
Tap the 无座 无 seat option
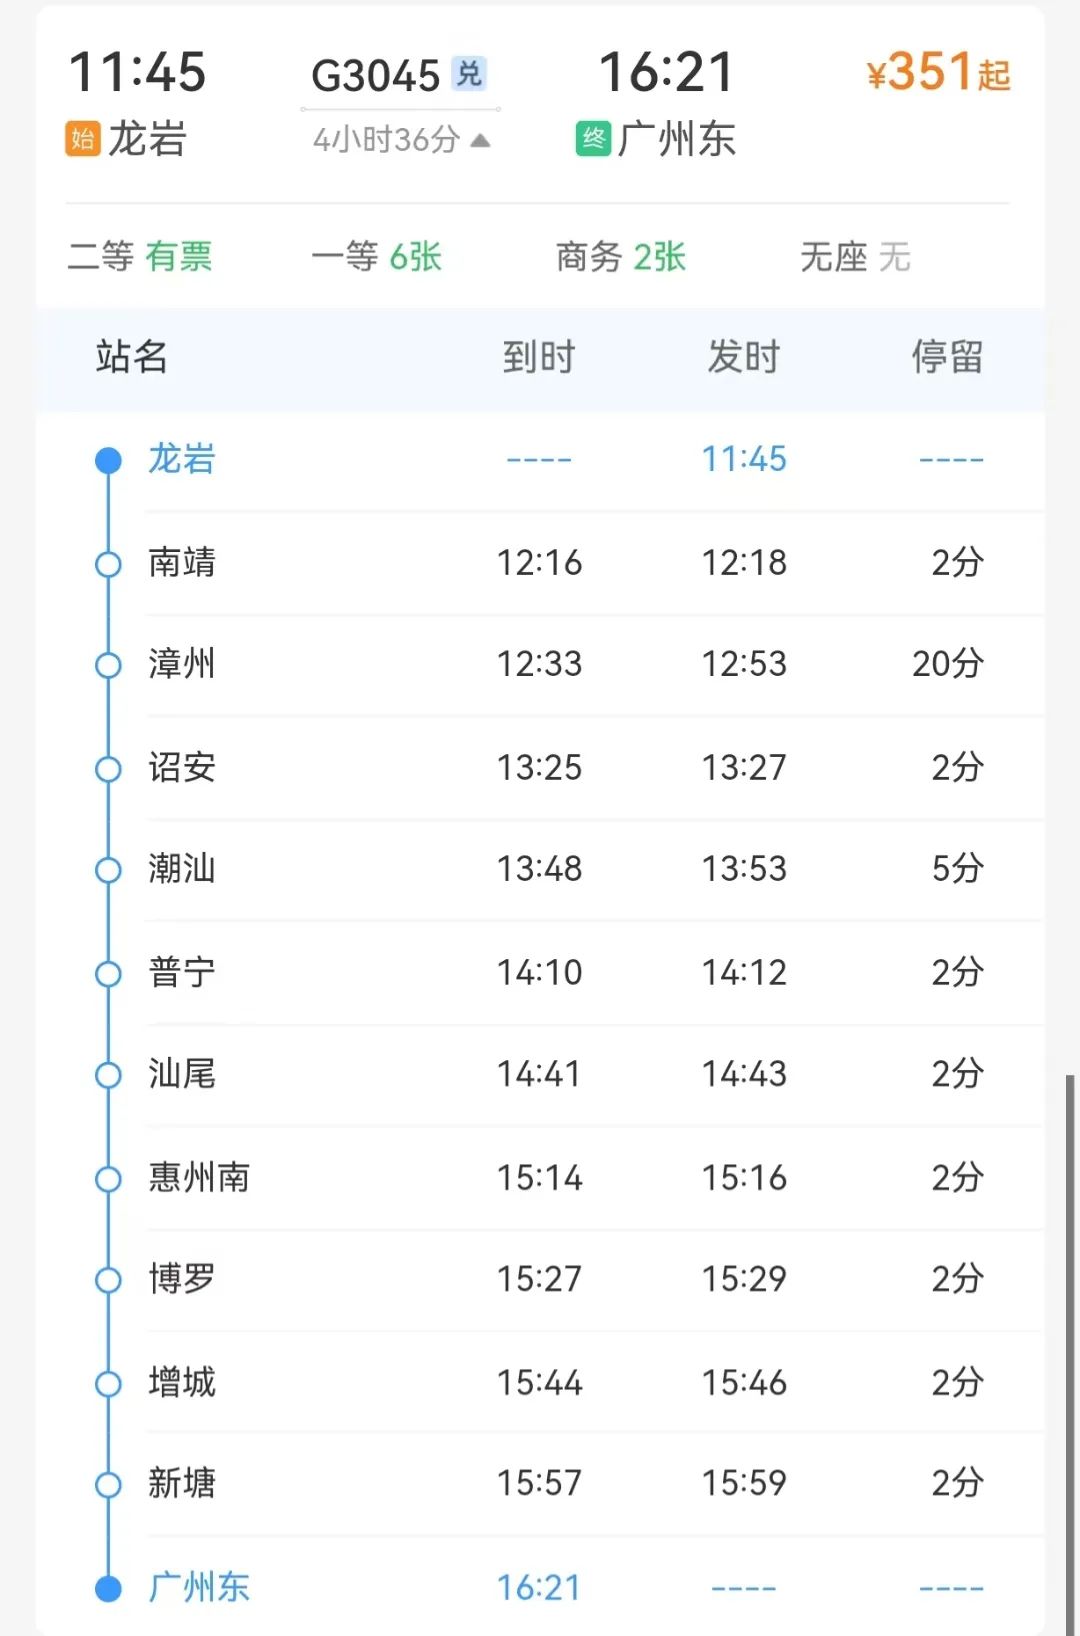point(855,257)
